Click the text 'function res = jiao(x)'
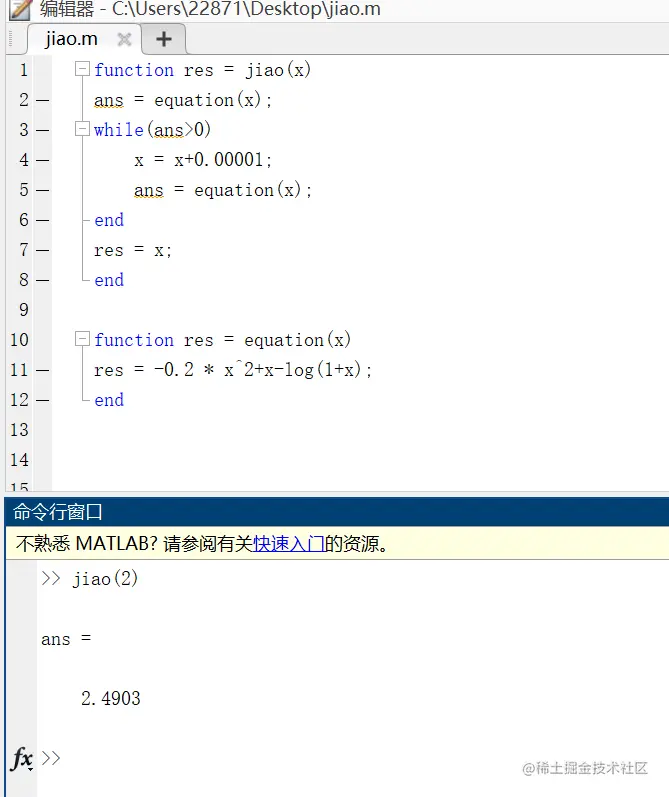Image resolution: width=669 pixels, height=797 pixels. [x=202, y=70]
